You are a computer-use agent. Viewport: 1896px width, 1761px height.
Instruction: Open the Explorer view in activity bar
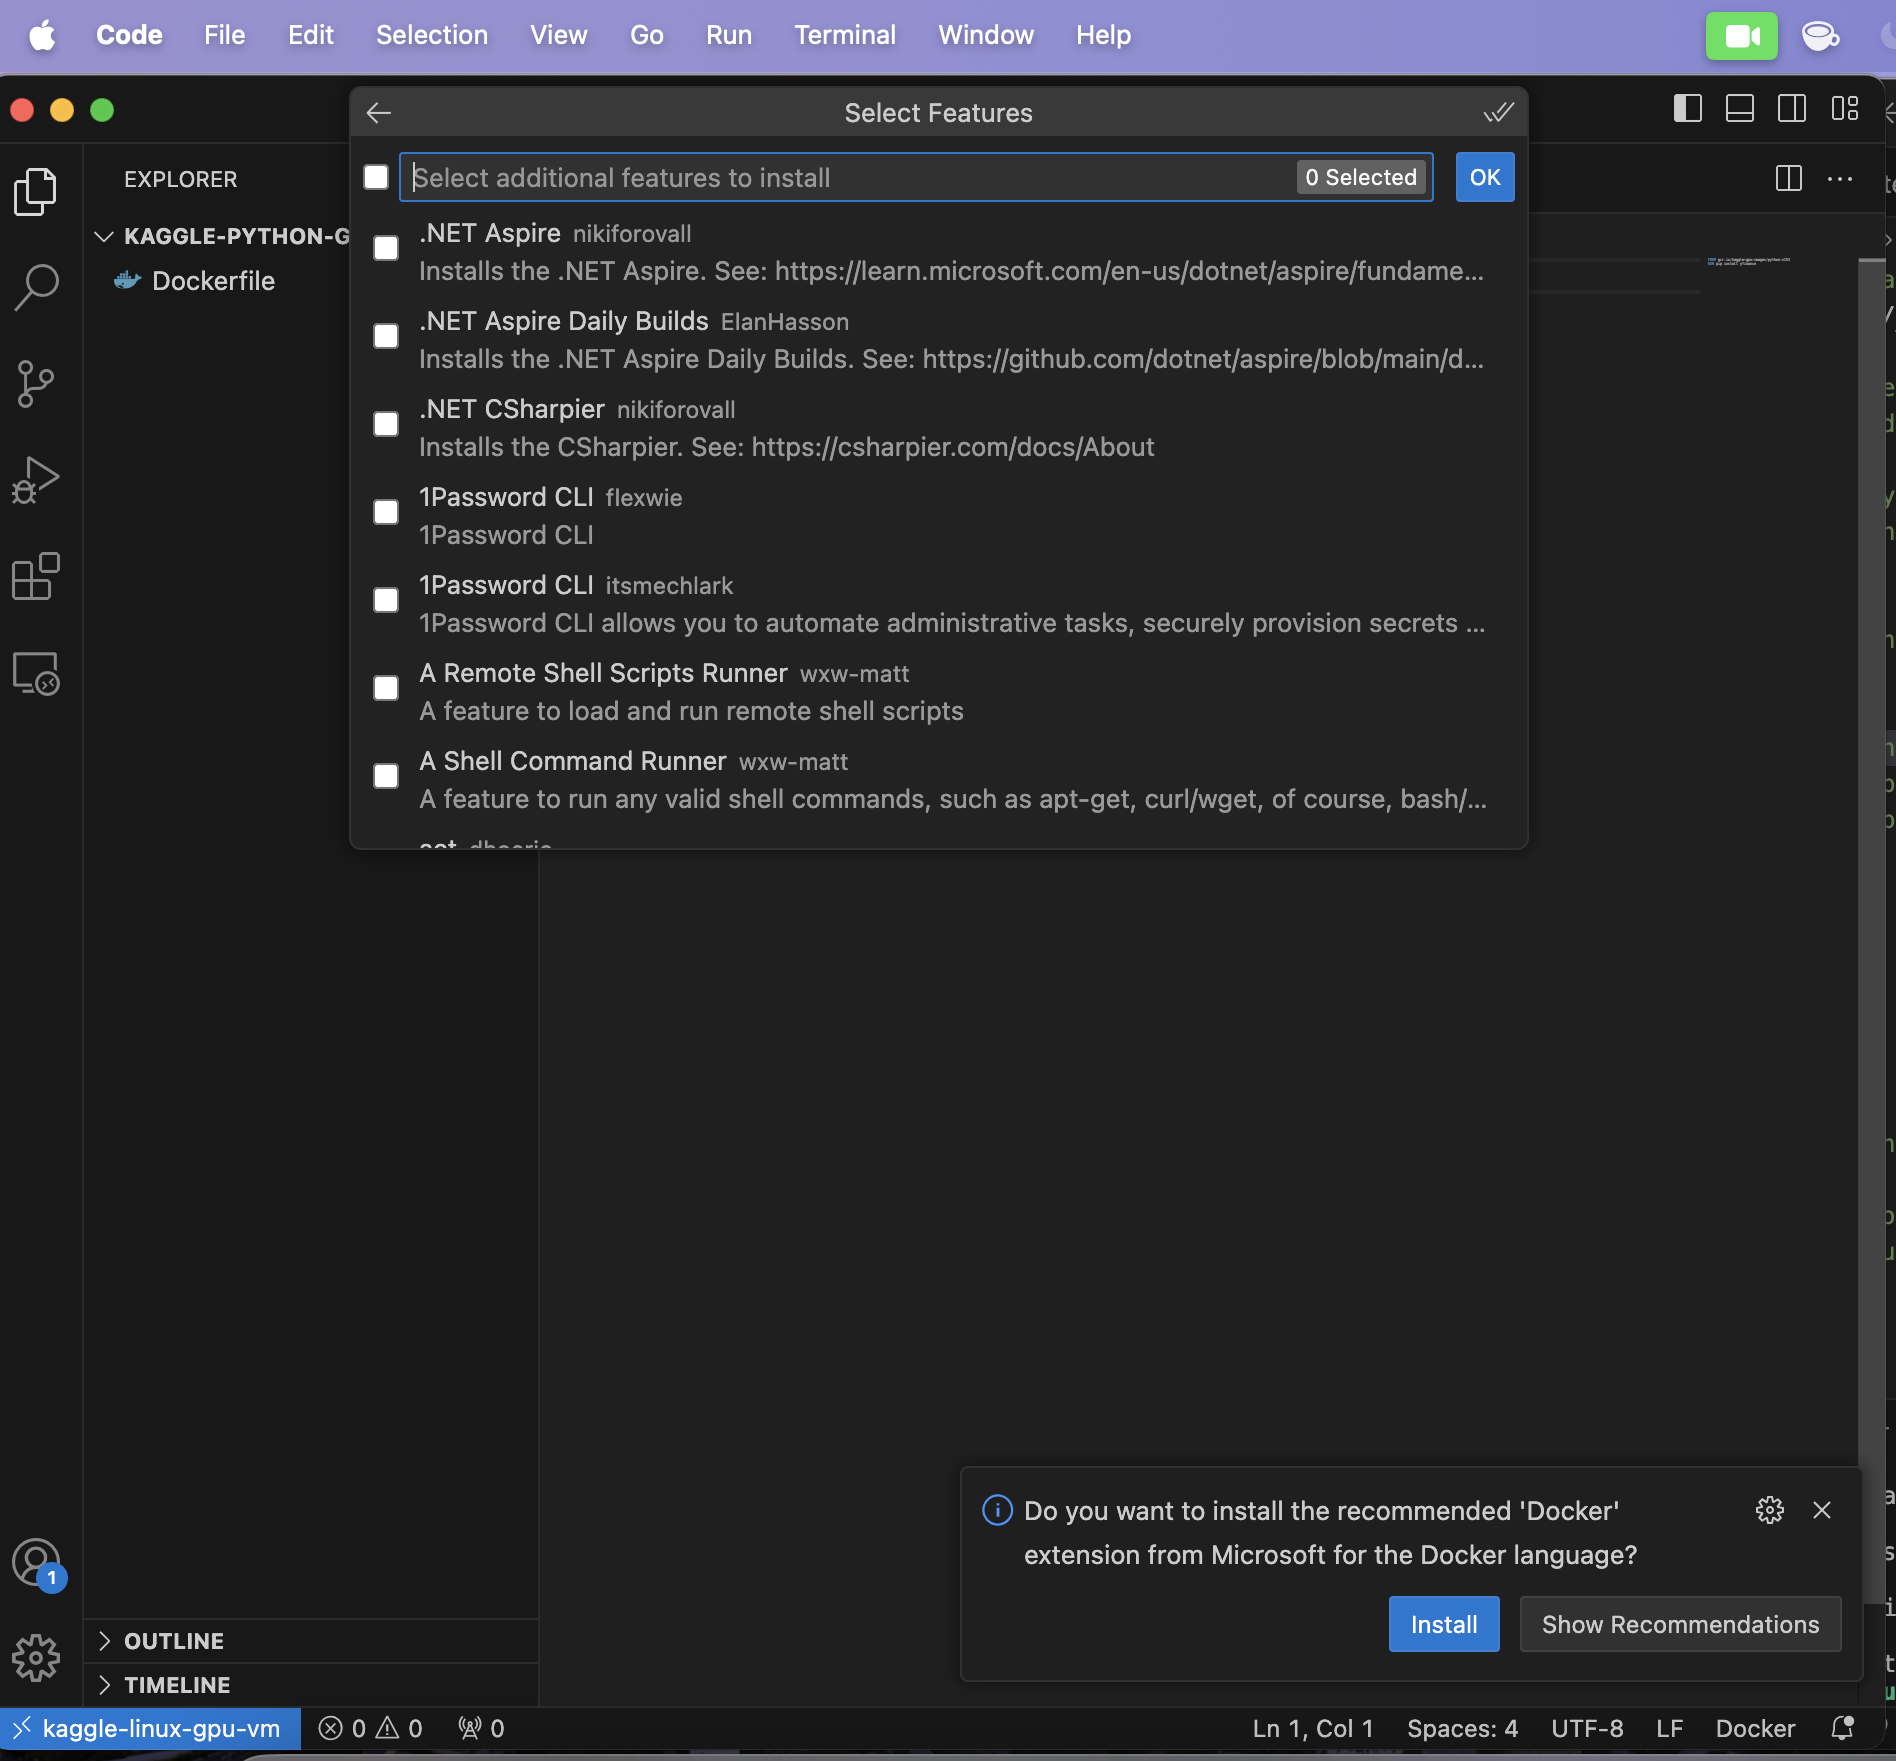coord(36,190)
